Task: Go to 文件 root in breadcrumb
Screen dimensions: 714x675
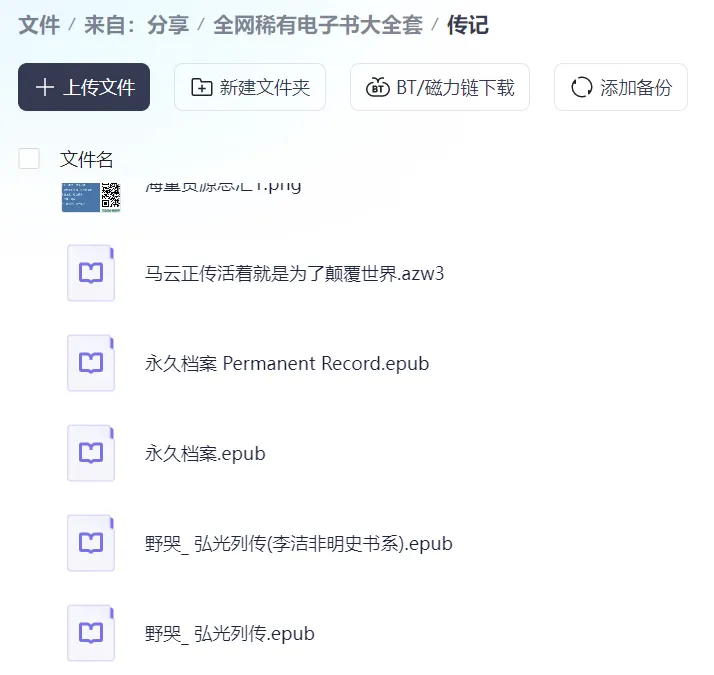Action: click(39, 25)
